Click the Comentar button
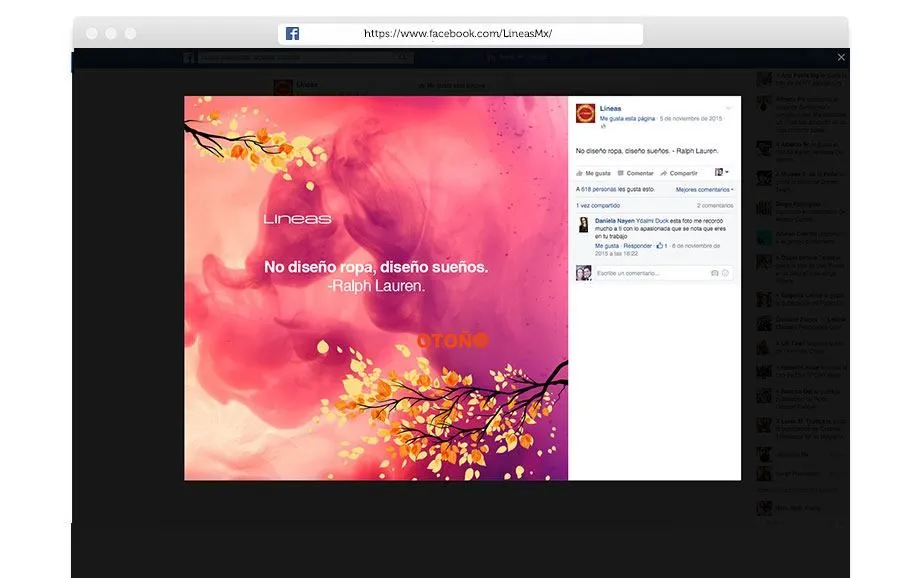The height and width of the screenshot is (578, 924). click(635, 173)
